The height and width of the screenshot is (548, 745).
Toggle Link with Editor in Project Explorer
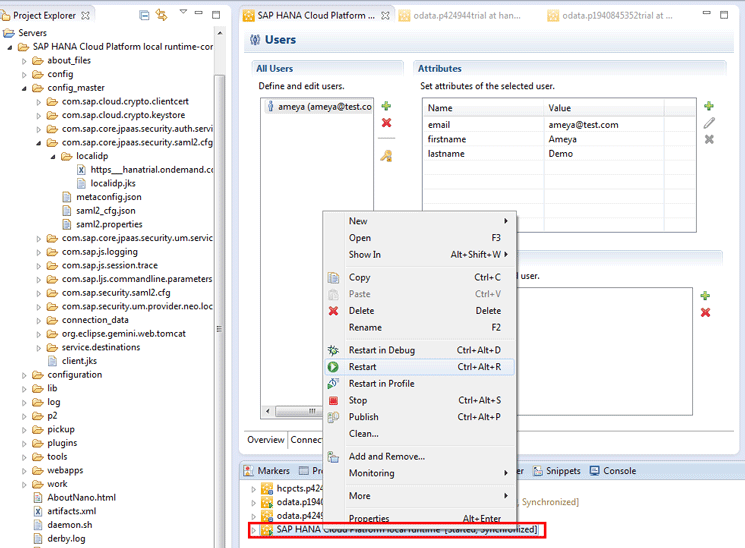[162, 15]
